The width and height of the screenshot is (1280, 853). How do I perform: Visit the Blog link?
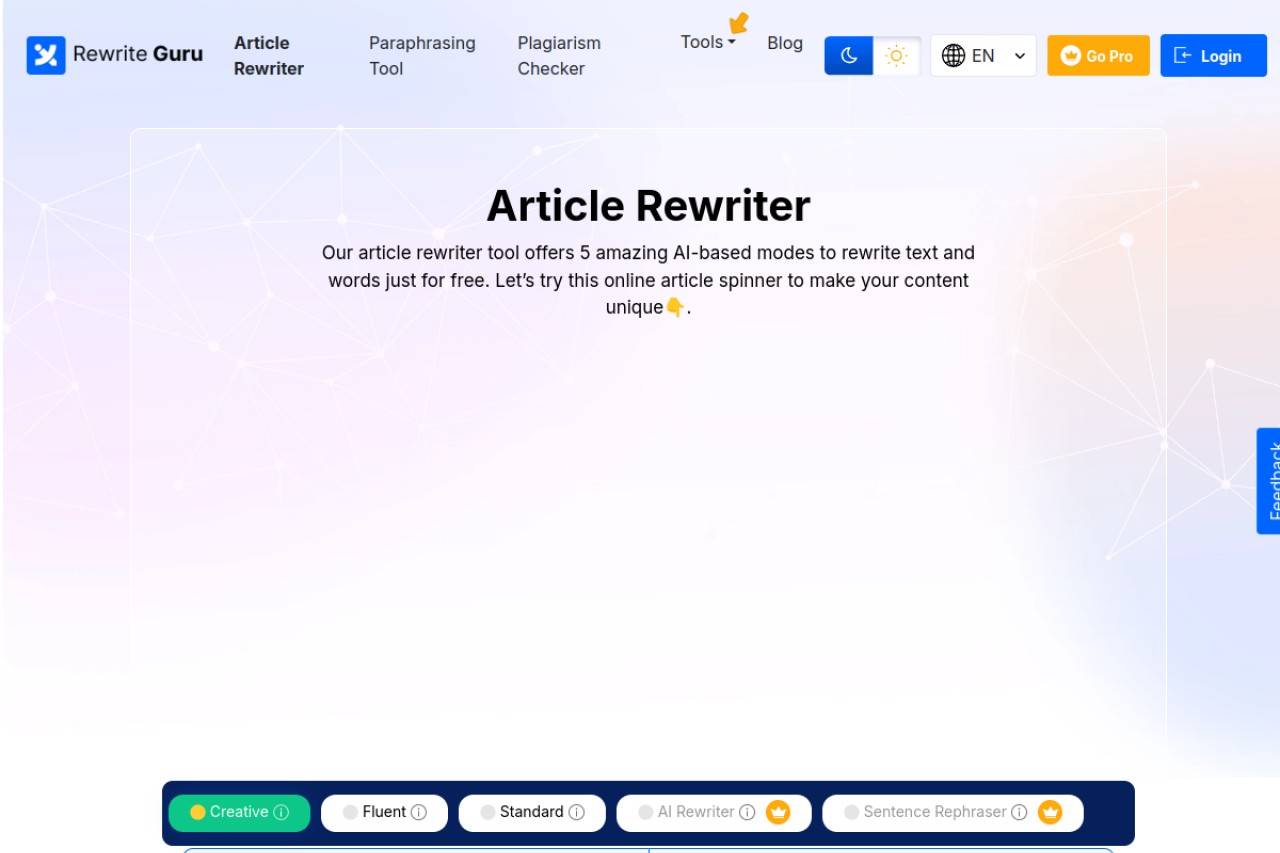click(x=785, y=43)
